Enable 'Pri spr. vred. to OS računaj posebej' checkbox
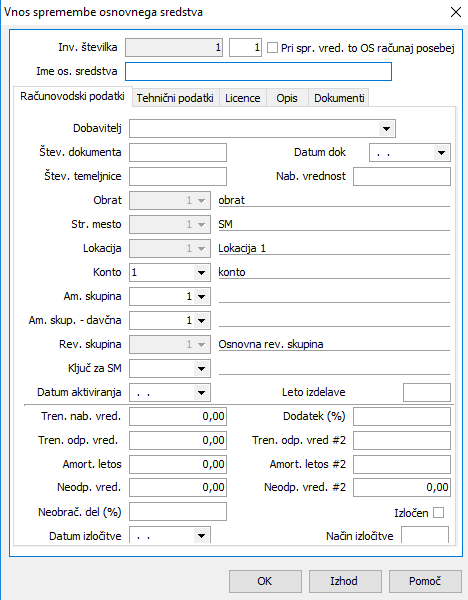This screenshot has height=600, width=468. tap(272, 48)
